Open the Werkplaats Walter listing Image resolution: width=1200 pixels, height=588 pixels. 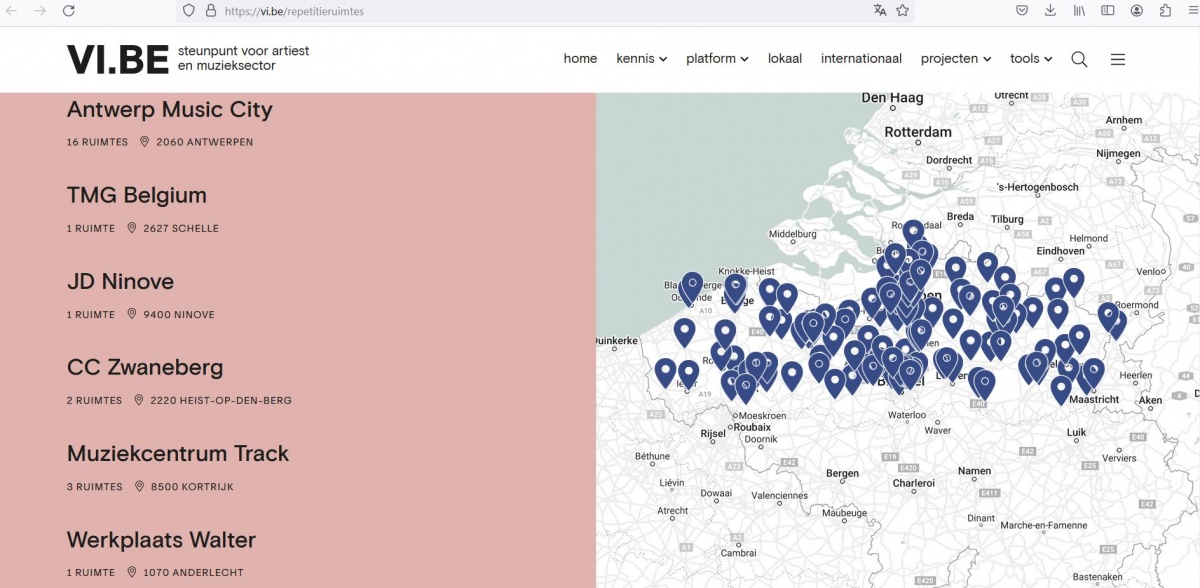(x=161, y=540)
